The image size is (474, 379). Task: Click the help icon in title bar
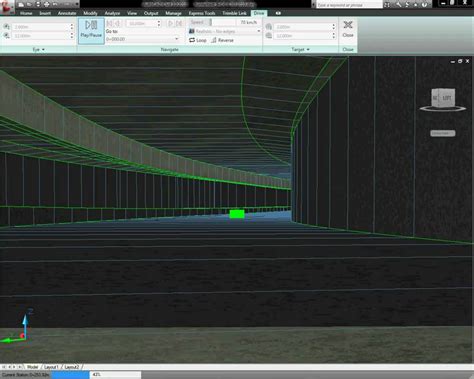(x=424, y=5)
